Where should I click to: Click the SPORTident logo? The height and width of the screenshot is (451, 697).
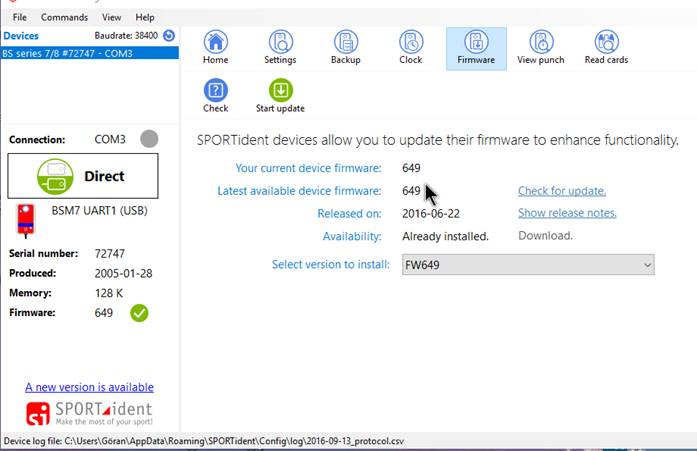[89, 413]
